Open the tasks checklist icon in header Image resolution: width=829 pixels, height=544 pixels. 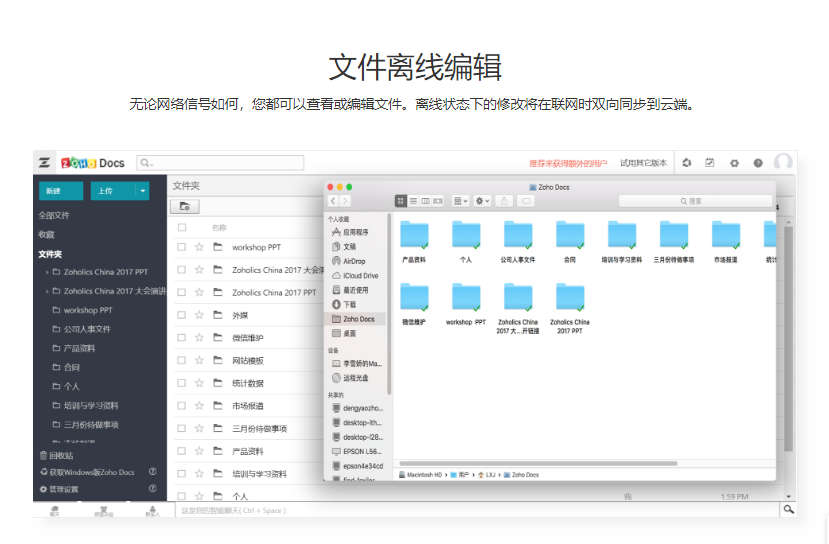point(710,163)
